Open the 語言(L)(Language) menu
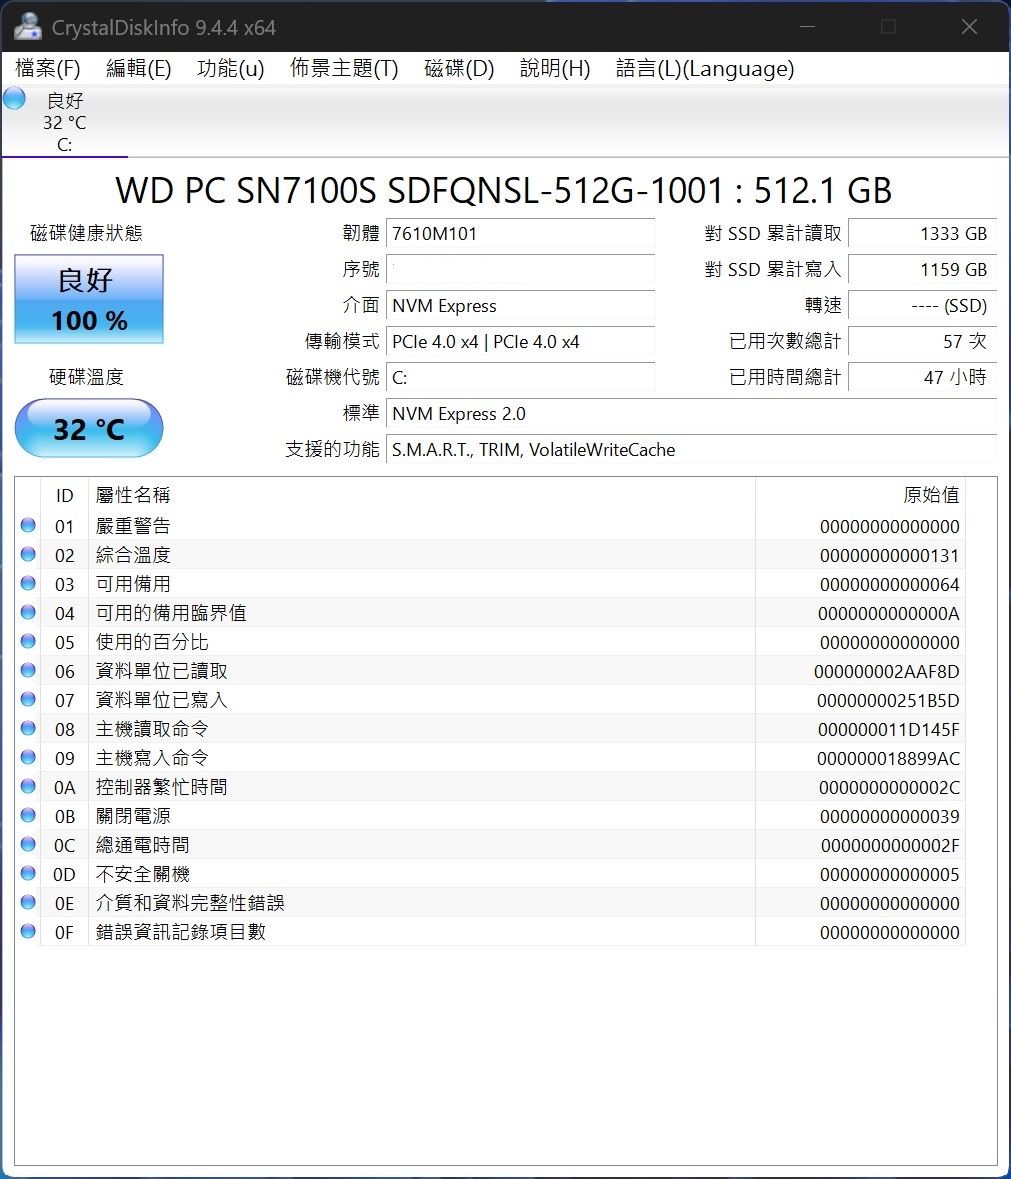The height and width of the screenshot is (1179, 1011). point(705,69)
